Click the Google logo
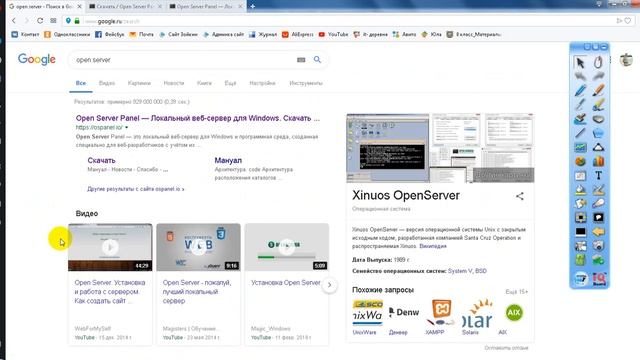 (37, 60)
